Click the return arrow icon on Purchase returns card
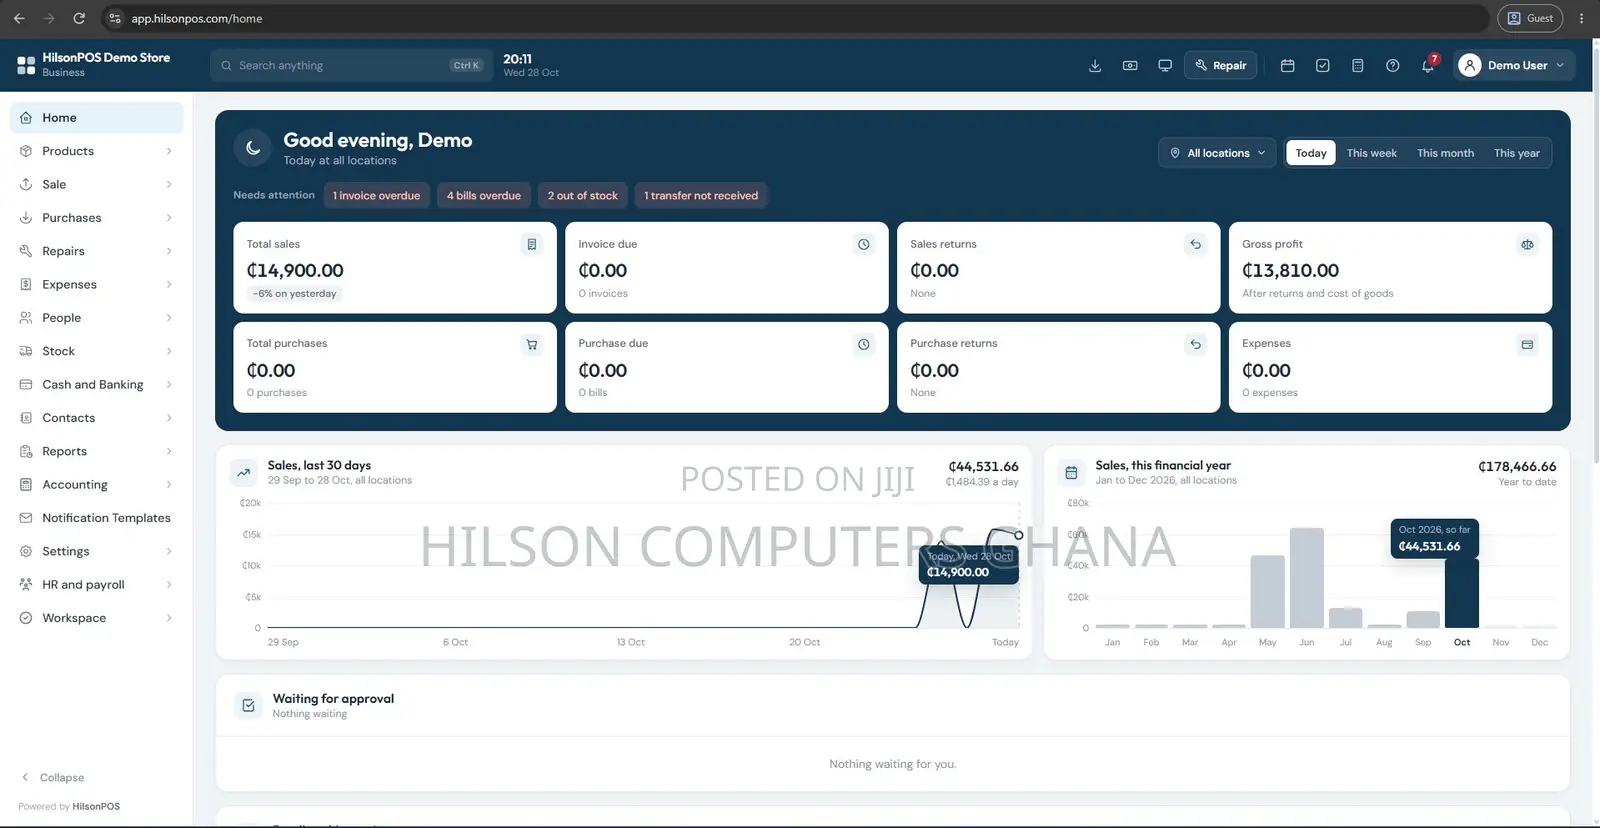The width and height of the screenshot is (1600, 828). click(1196, 345)
